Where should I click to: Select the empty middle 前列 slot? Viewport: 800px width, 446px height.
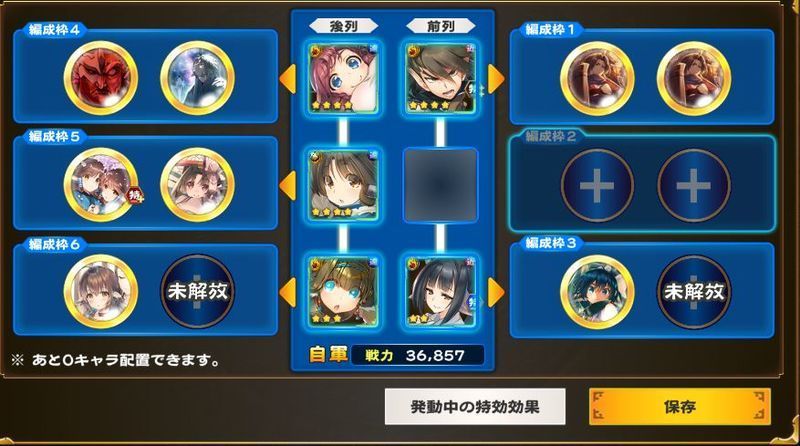(441, 185)
